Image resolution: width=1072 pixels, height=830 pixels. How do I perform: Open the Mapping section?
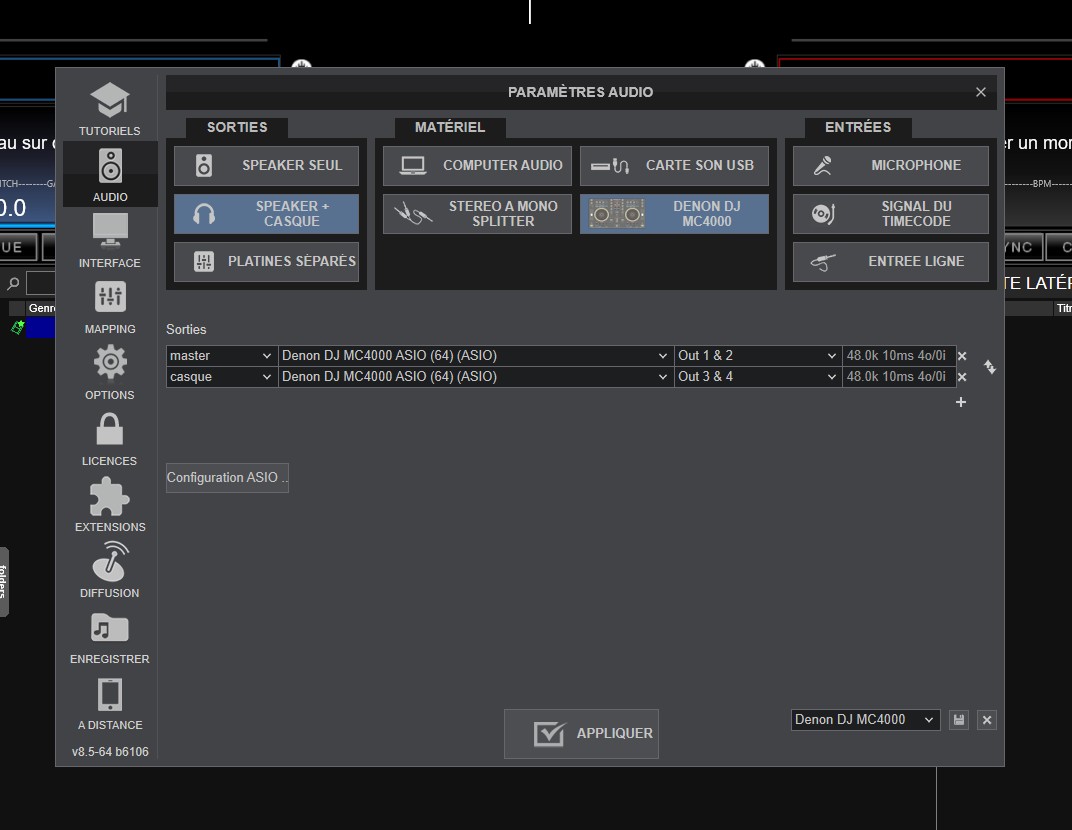[x=110, y=308]
